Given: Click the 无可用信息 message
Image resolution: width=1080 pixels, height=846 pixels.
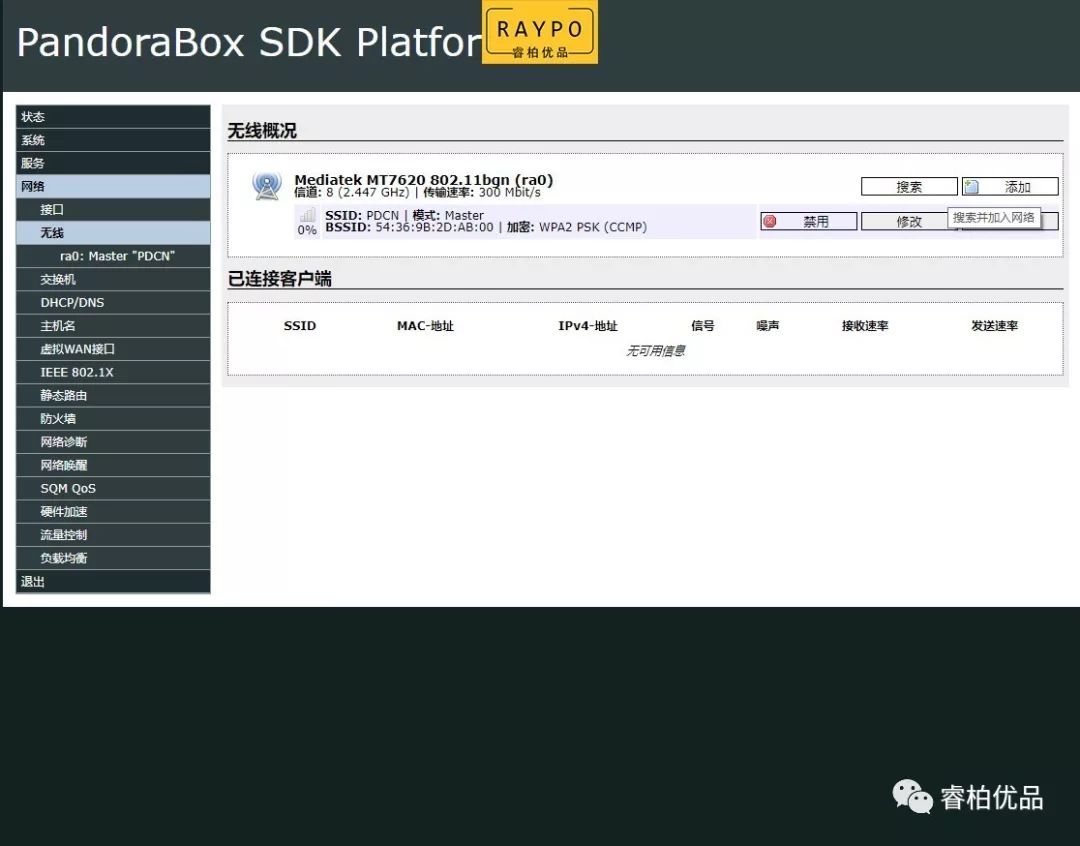Looking at the screenshot, I should pos(655,351).
